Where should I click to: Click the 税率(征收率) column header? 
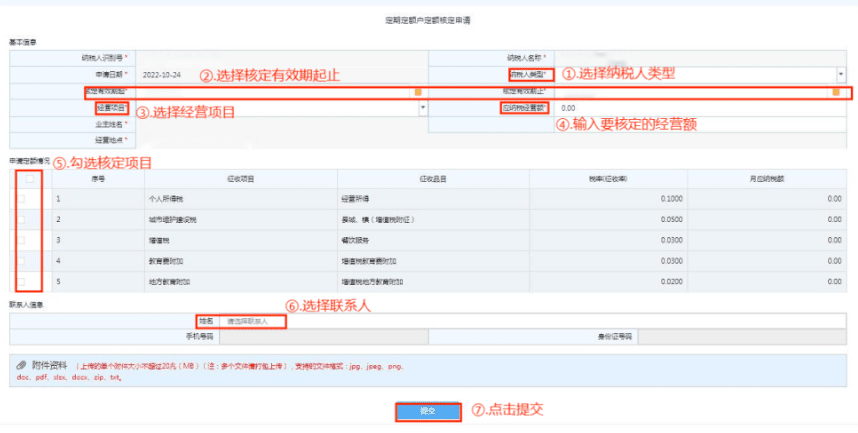click(x=608, y=179)
